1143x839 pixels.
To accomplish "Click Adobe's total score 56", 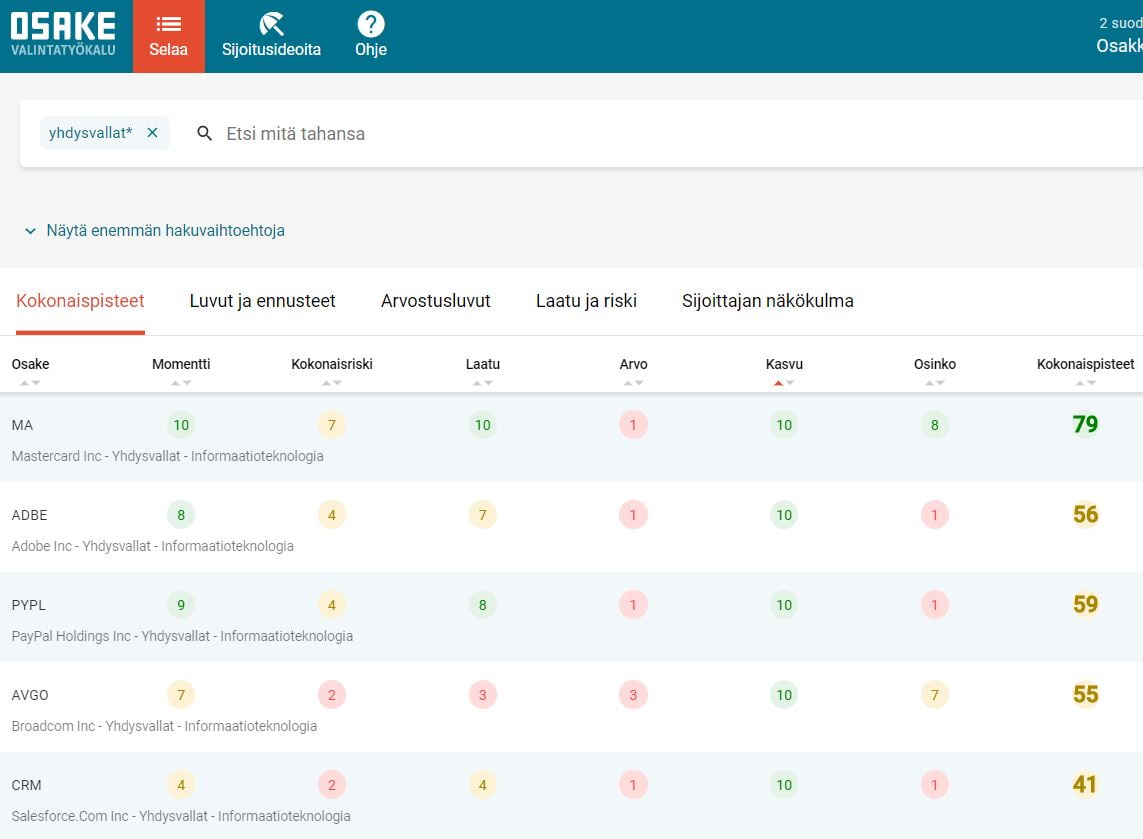I will click(x=1085, y=515).
